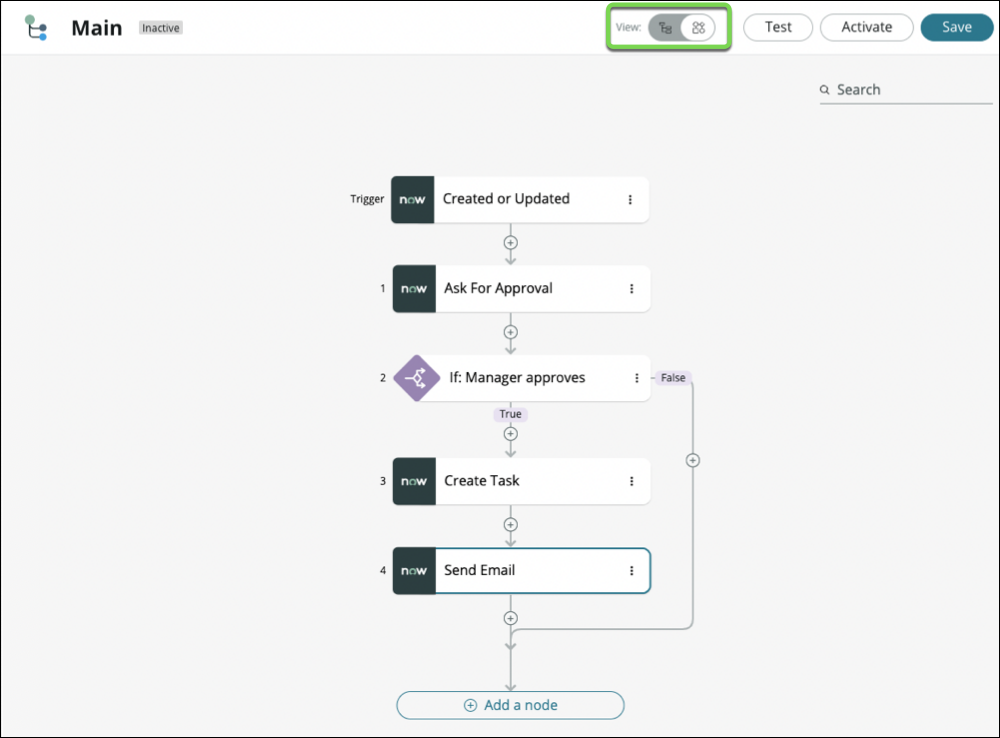Click plus connector below Ask For Approval
Viewport: 1000px width, 738px height.
pos(510,332)
